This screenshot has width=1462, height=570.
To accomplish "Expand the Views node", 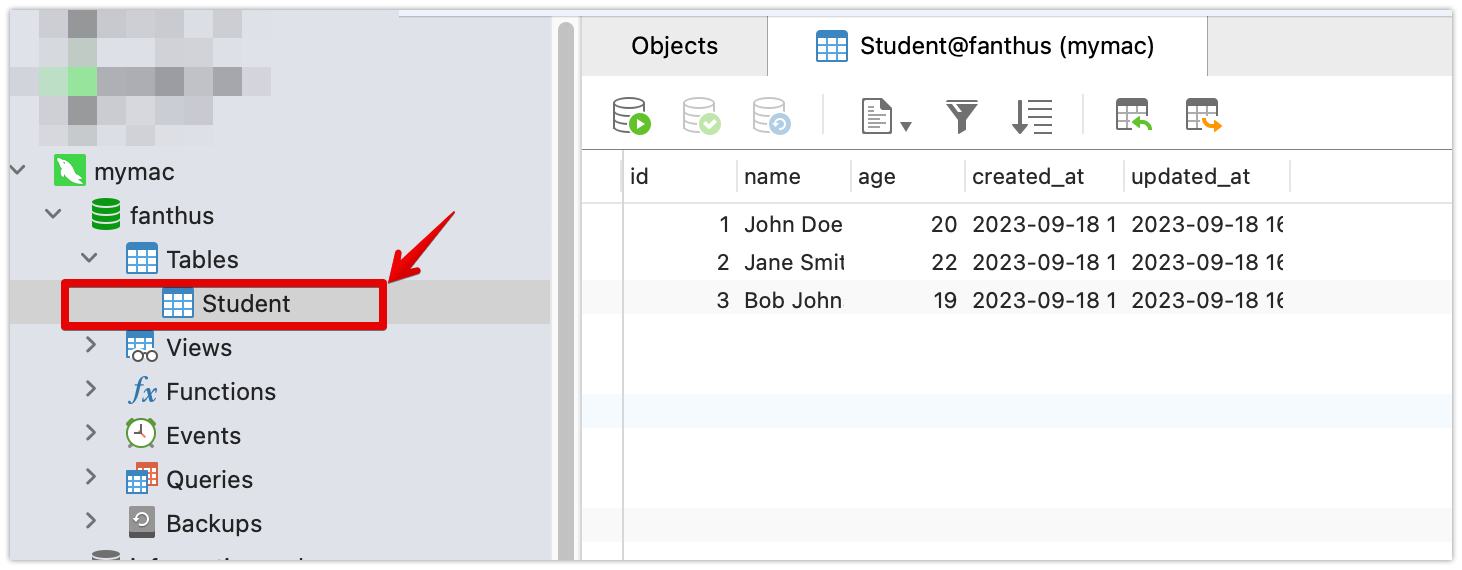I will (90, 346).
